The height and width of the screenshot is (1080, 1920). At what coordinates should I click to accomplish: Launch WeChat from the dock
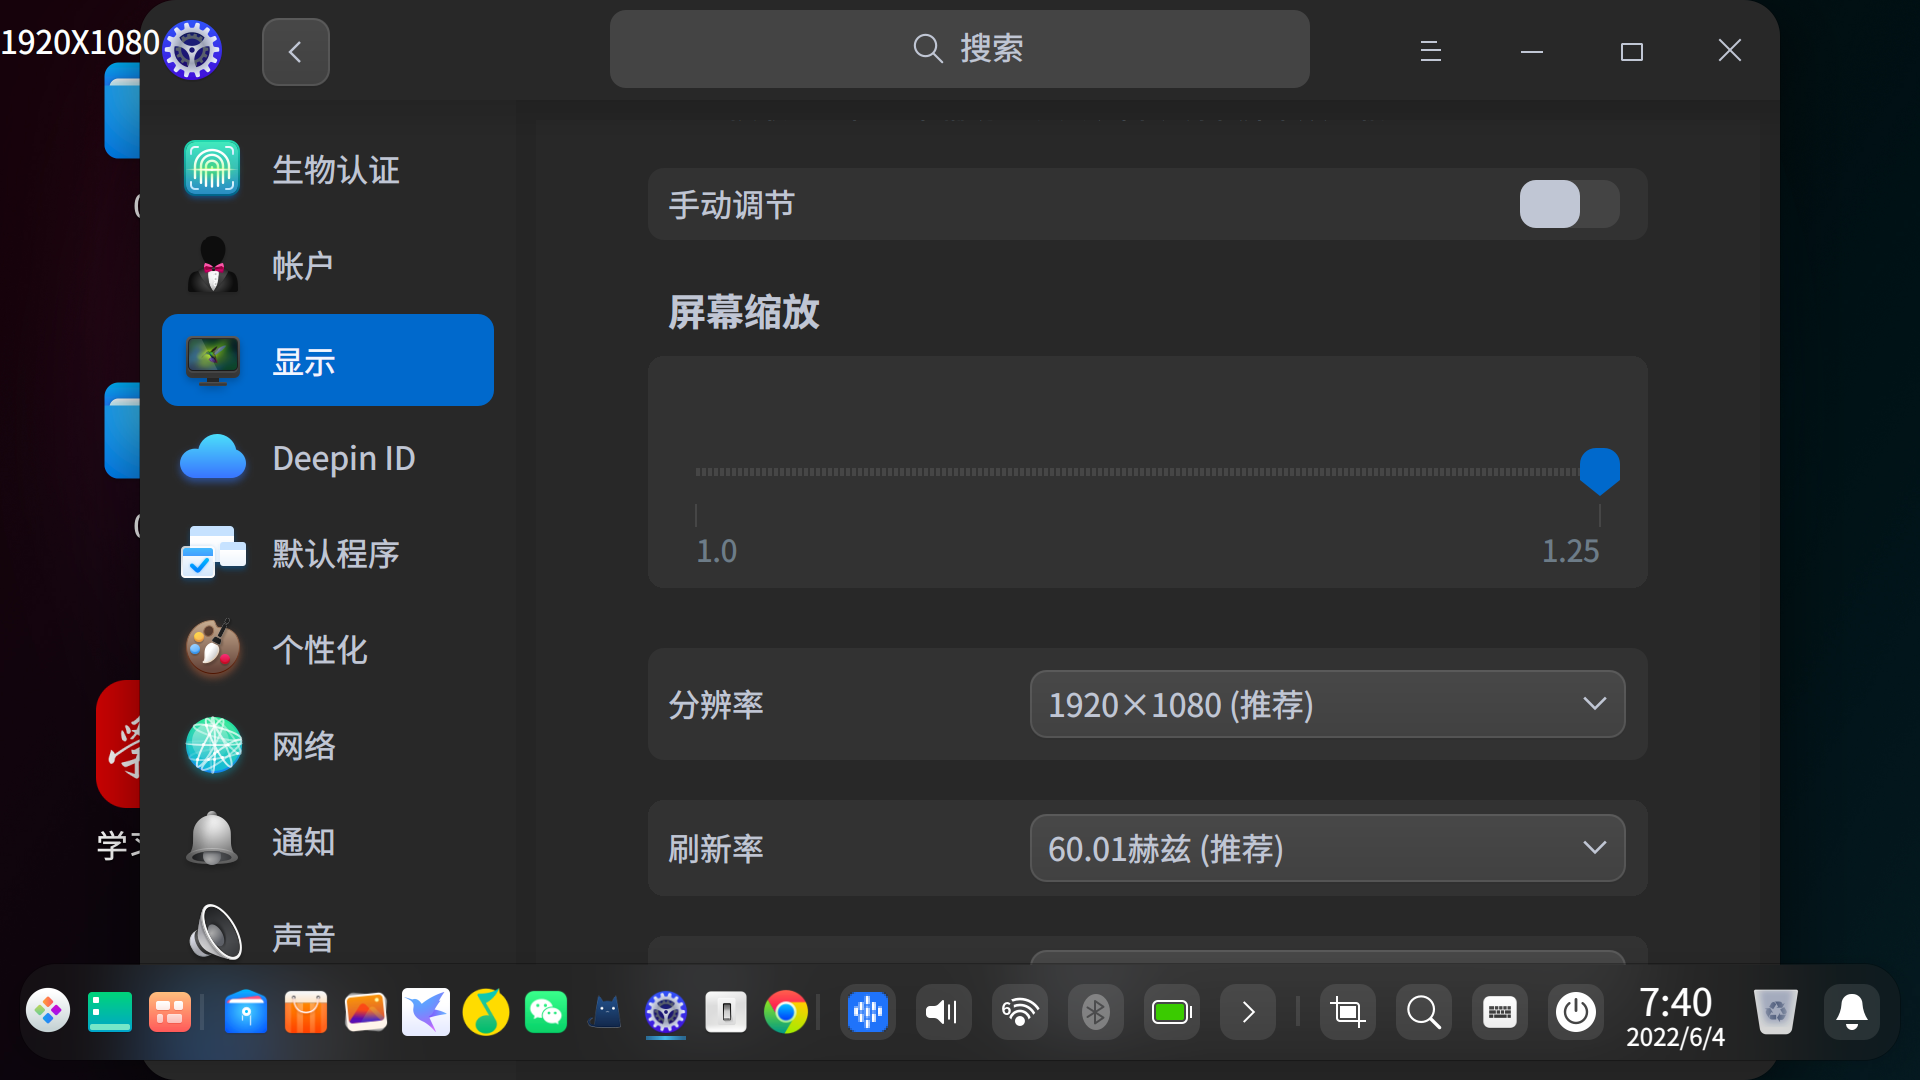coord(546,1012)
